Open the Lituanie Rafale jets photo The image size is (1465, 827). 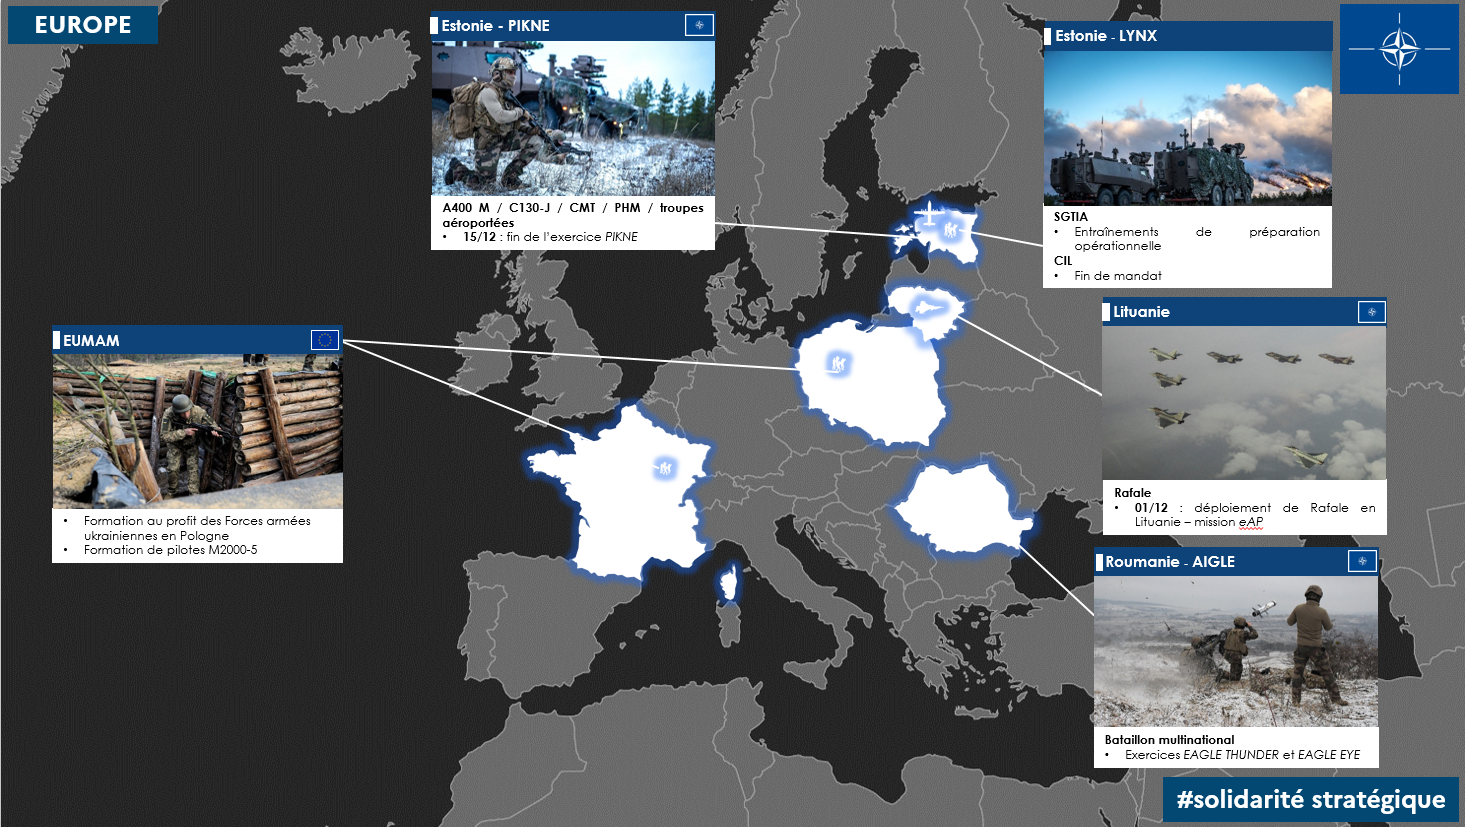tap(1244, 403)
